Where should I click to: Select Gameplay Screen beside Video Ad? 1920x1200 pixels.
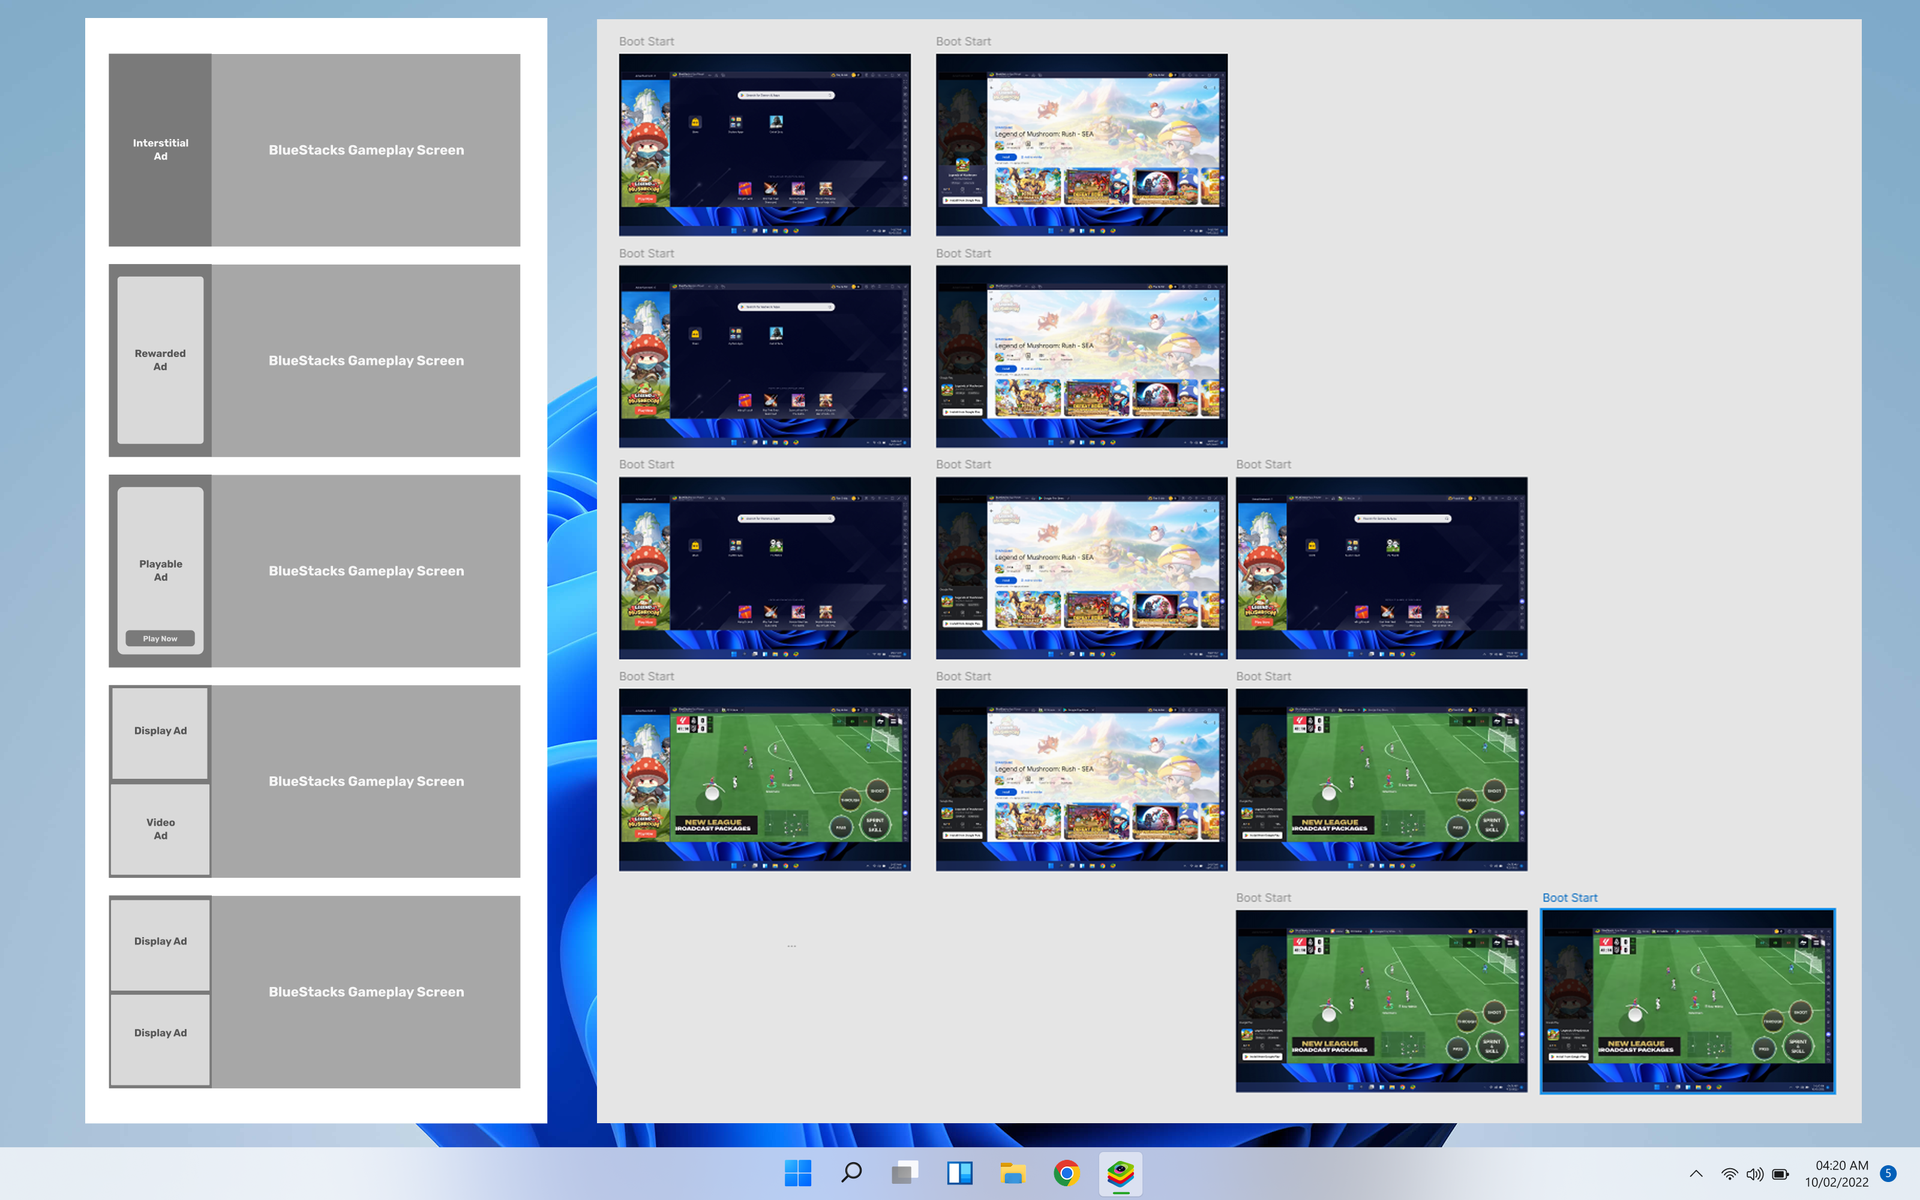tap(366, 781)
